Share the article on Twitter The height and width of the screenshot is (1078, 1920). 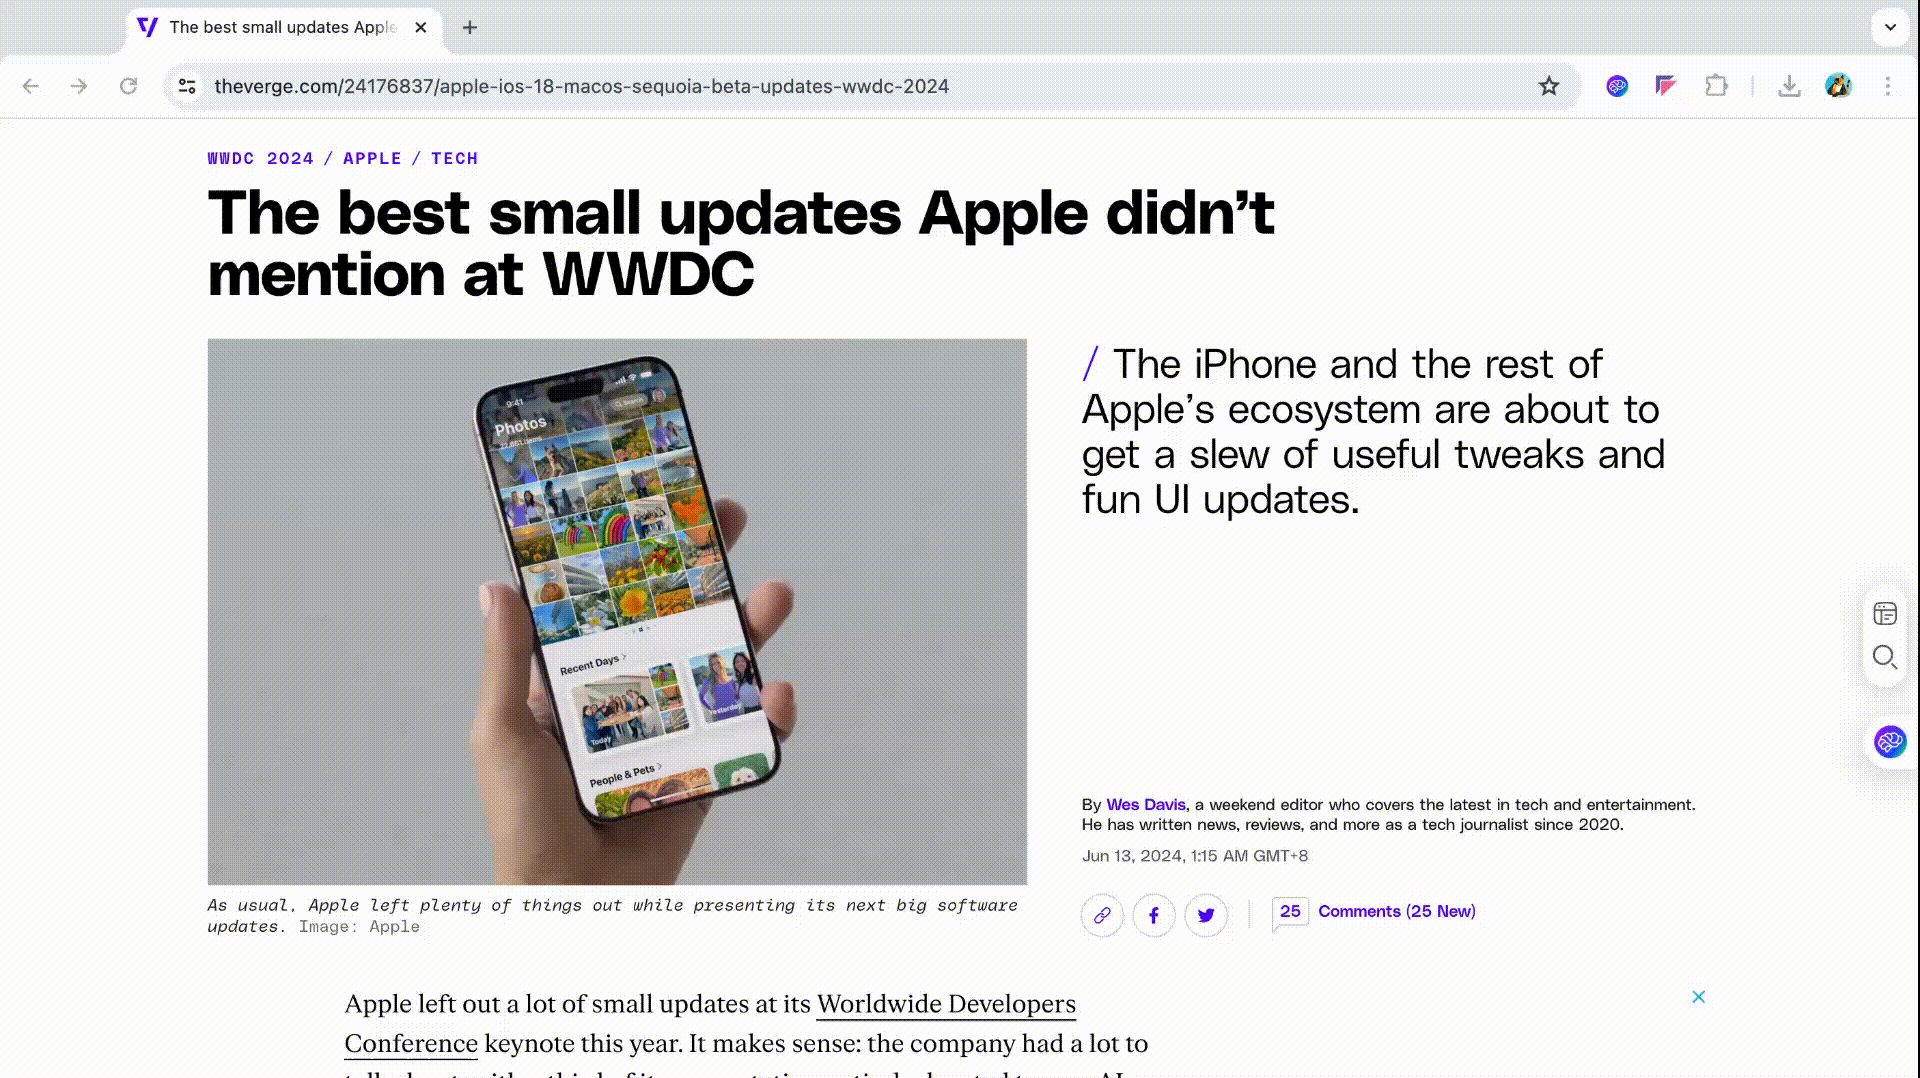1206,915
